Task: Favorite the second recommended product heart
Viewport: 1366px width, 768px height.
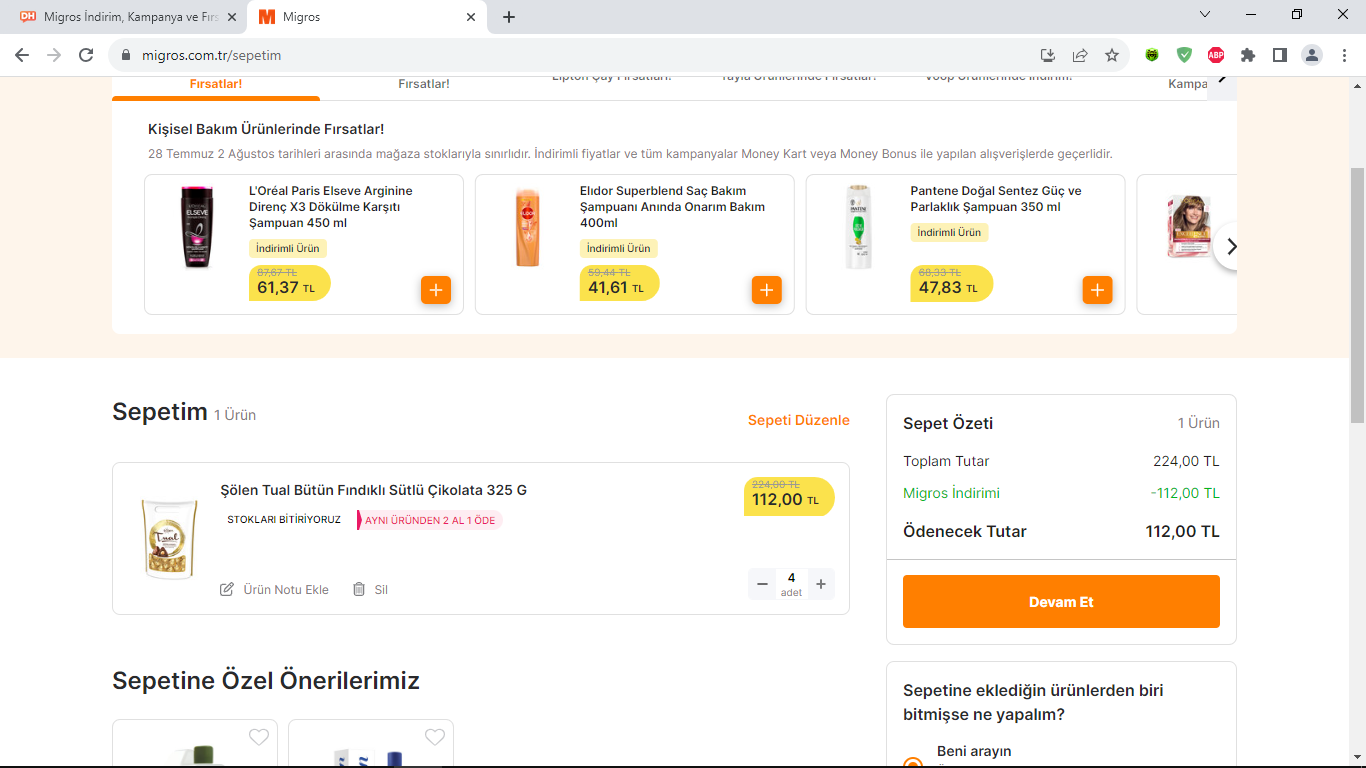Action: [435, 737]
